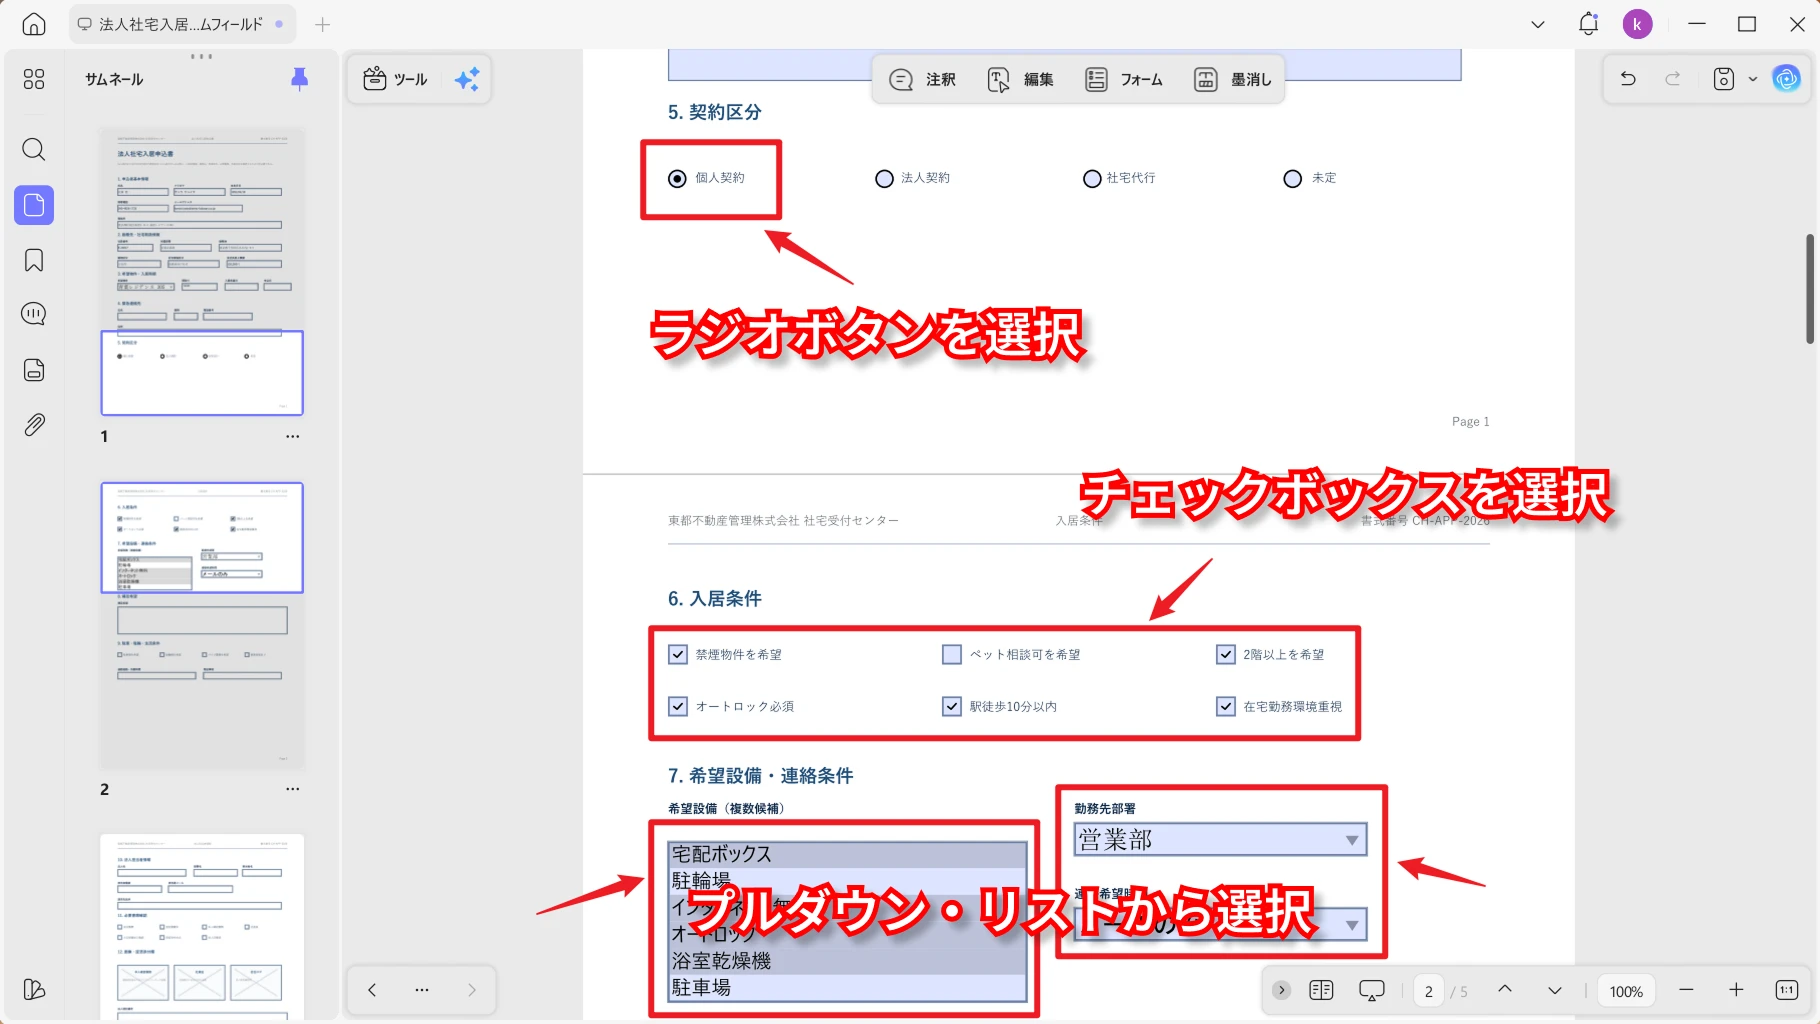Collapse the bottom toolbar with arrow circle
The image size is (1820, 1024).
point(1281,990)
